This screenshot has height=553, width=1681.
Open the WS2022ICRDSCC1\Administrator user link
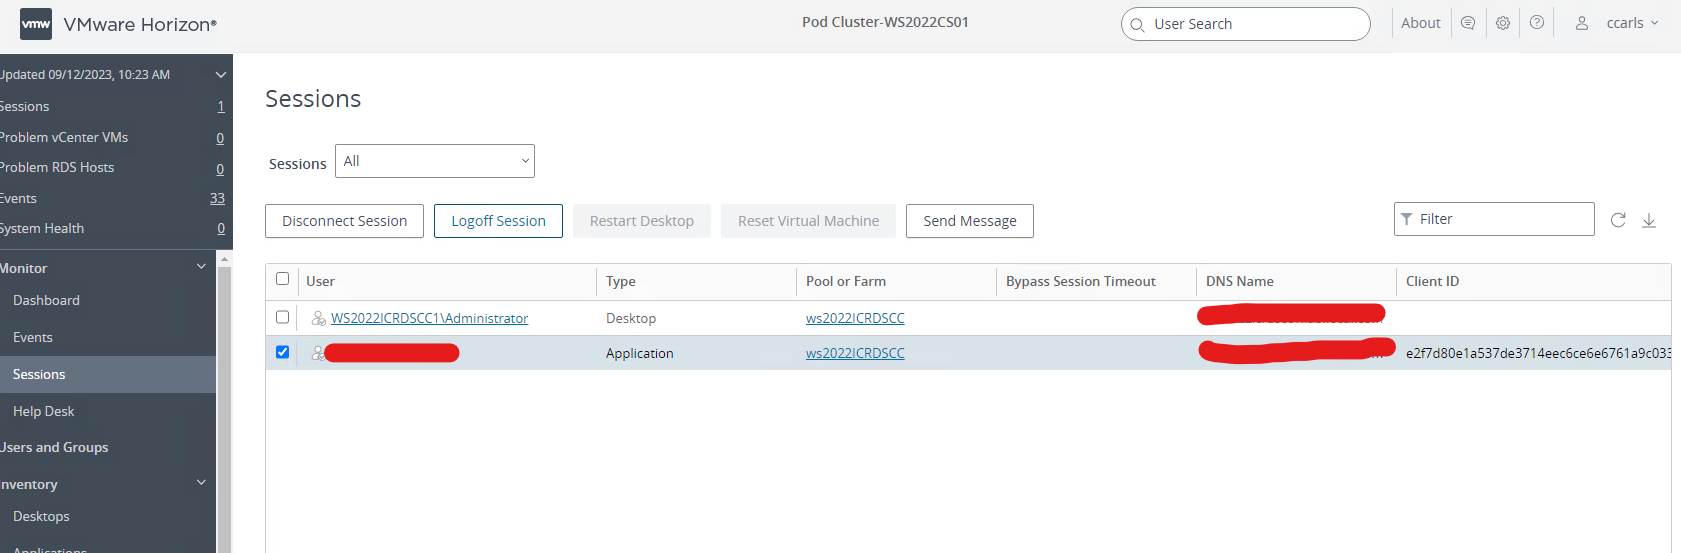pyautogui.click(x=429, y=318)
